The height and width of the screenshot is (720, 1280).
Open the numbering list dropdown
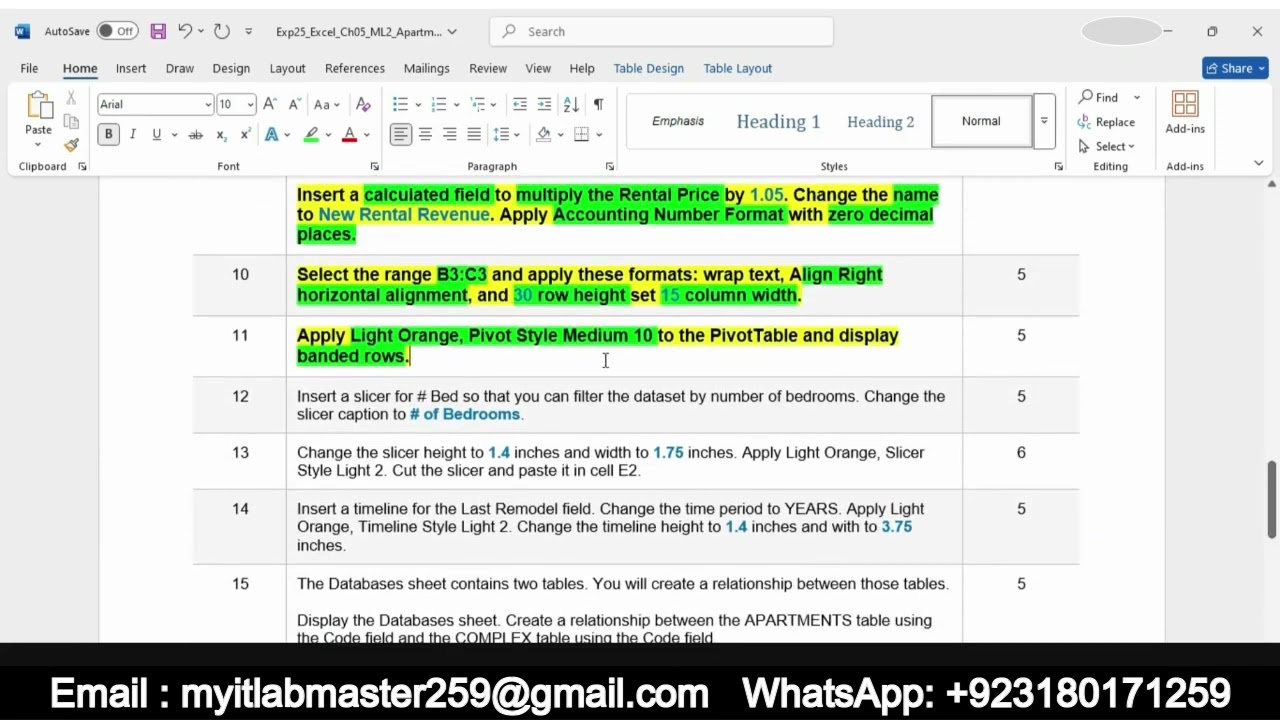(456, 104)
